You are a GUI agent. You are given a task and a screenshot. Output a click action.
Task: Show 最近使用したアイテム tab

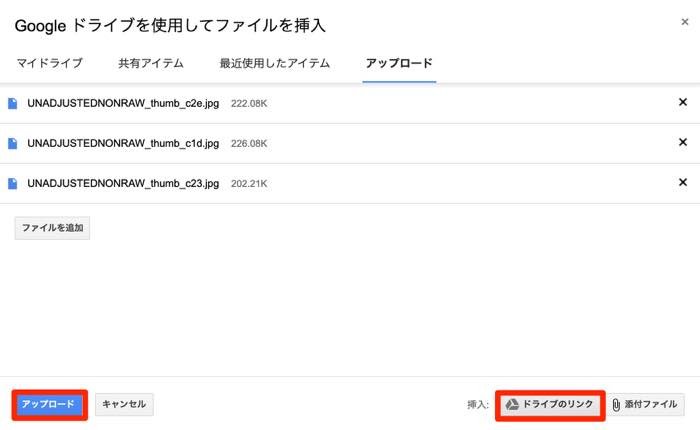275,63
